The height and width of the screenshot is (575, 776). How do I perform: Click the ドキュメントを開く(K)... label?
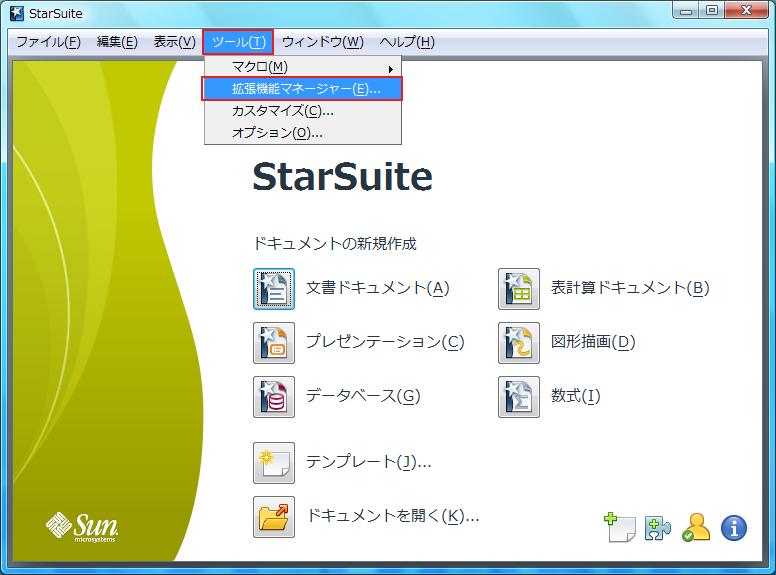(x=393, y=516)
